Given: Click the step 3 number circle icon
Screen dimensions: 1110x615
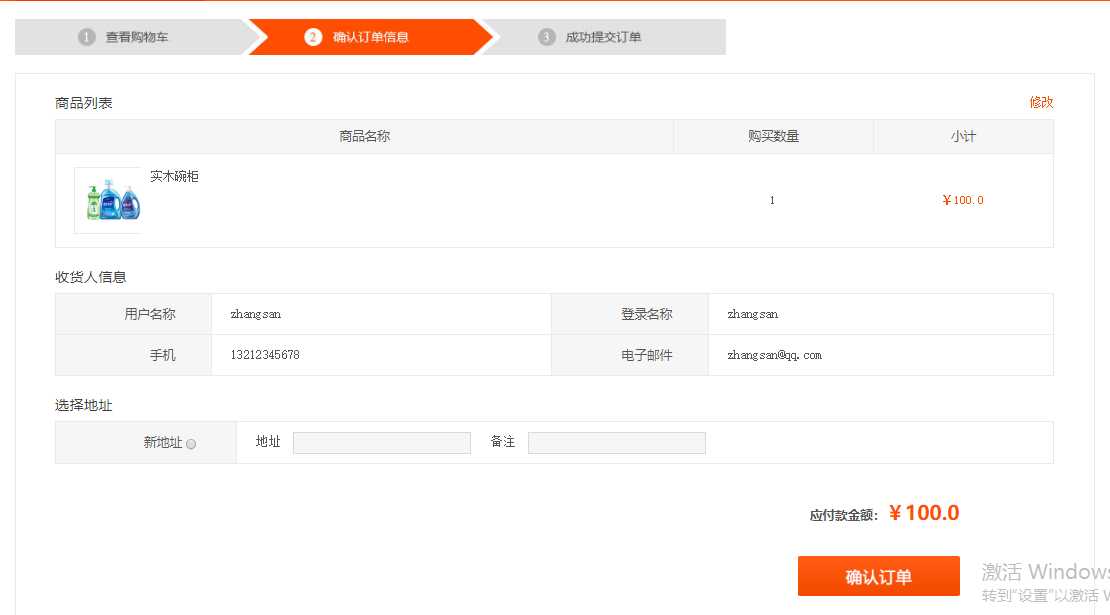Looking at the screenshot, I should click(x=546, y=37).
